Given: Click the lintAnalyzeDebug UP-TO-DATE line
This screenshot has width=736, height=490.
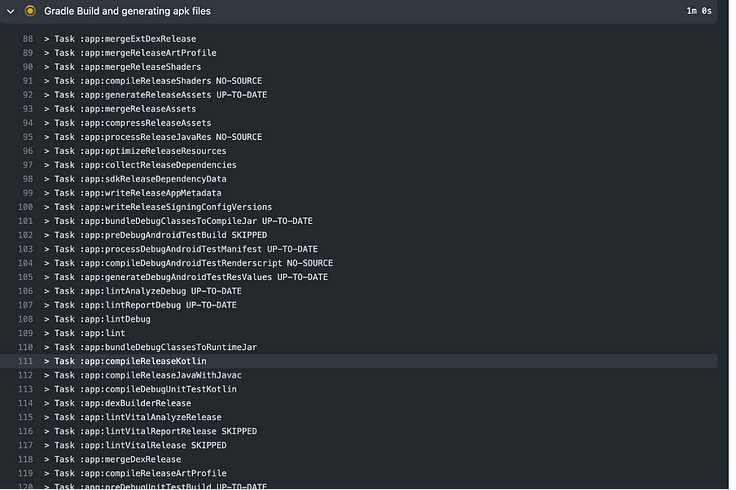Looking at the screenshot, I should pyautogui.click(x=143, y=291).
